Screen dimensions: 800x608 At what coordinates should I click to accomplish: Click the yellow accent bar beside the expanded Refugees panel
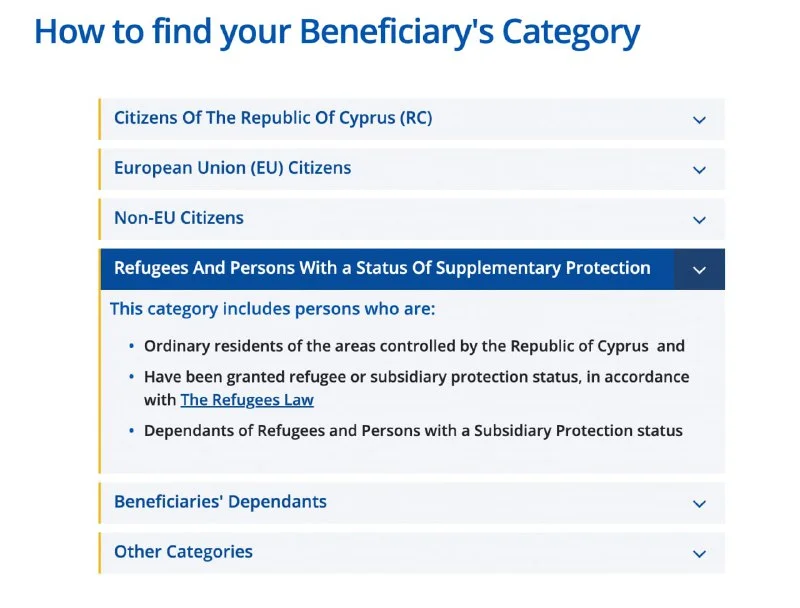100,381
